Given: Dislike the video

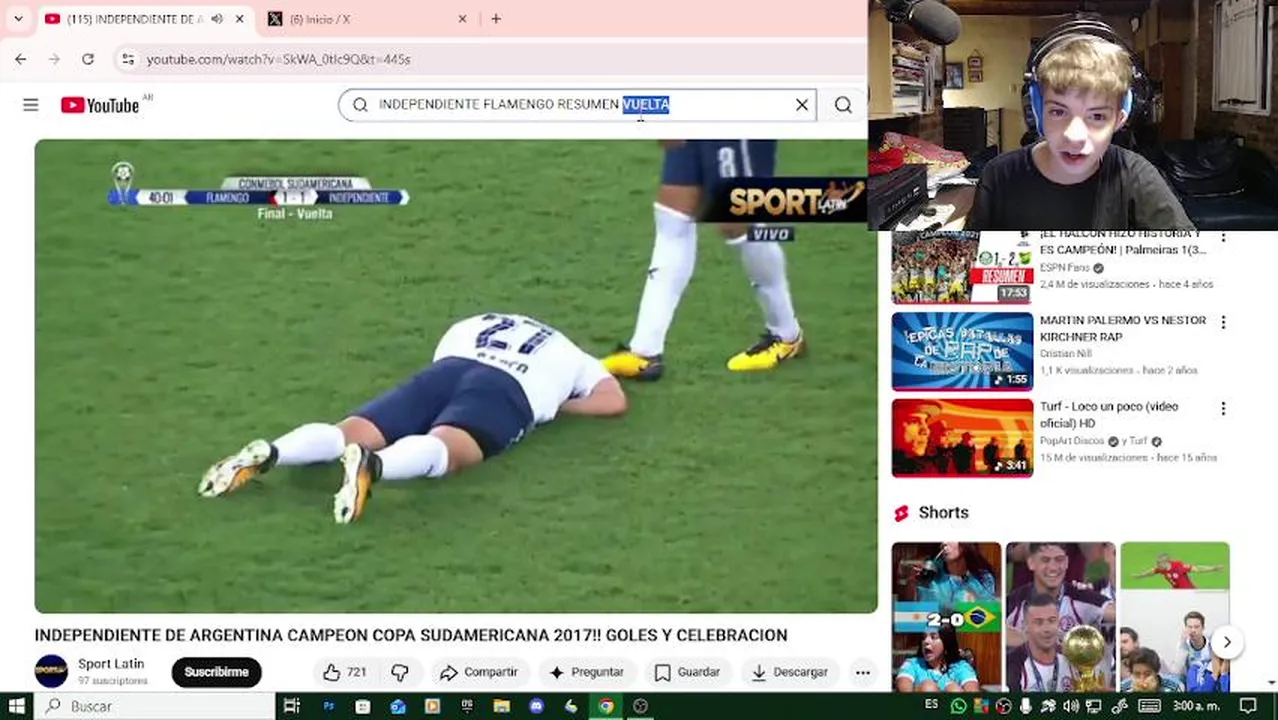Looking at the screenshot, I should click(400, 672).
